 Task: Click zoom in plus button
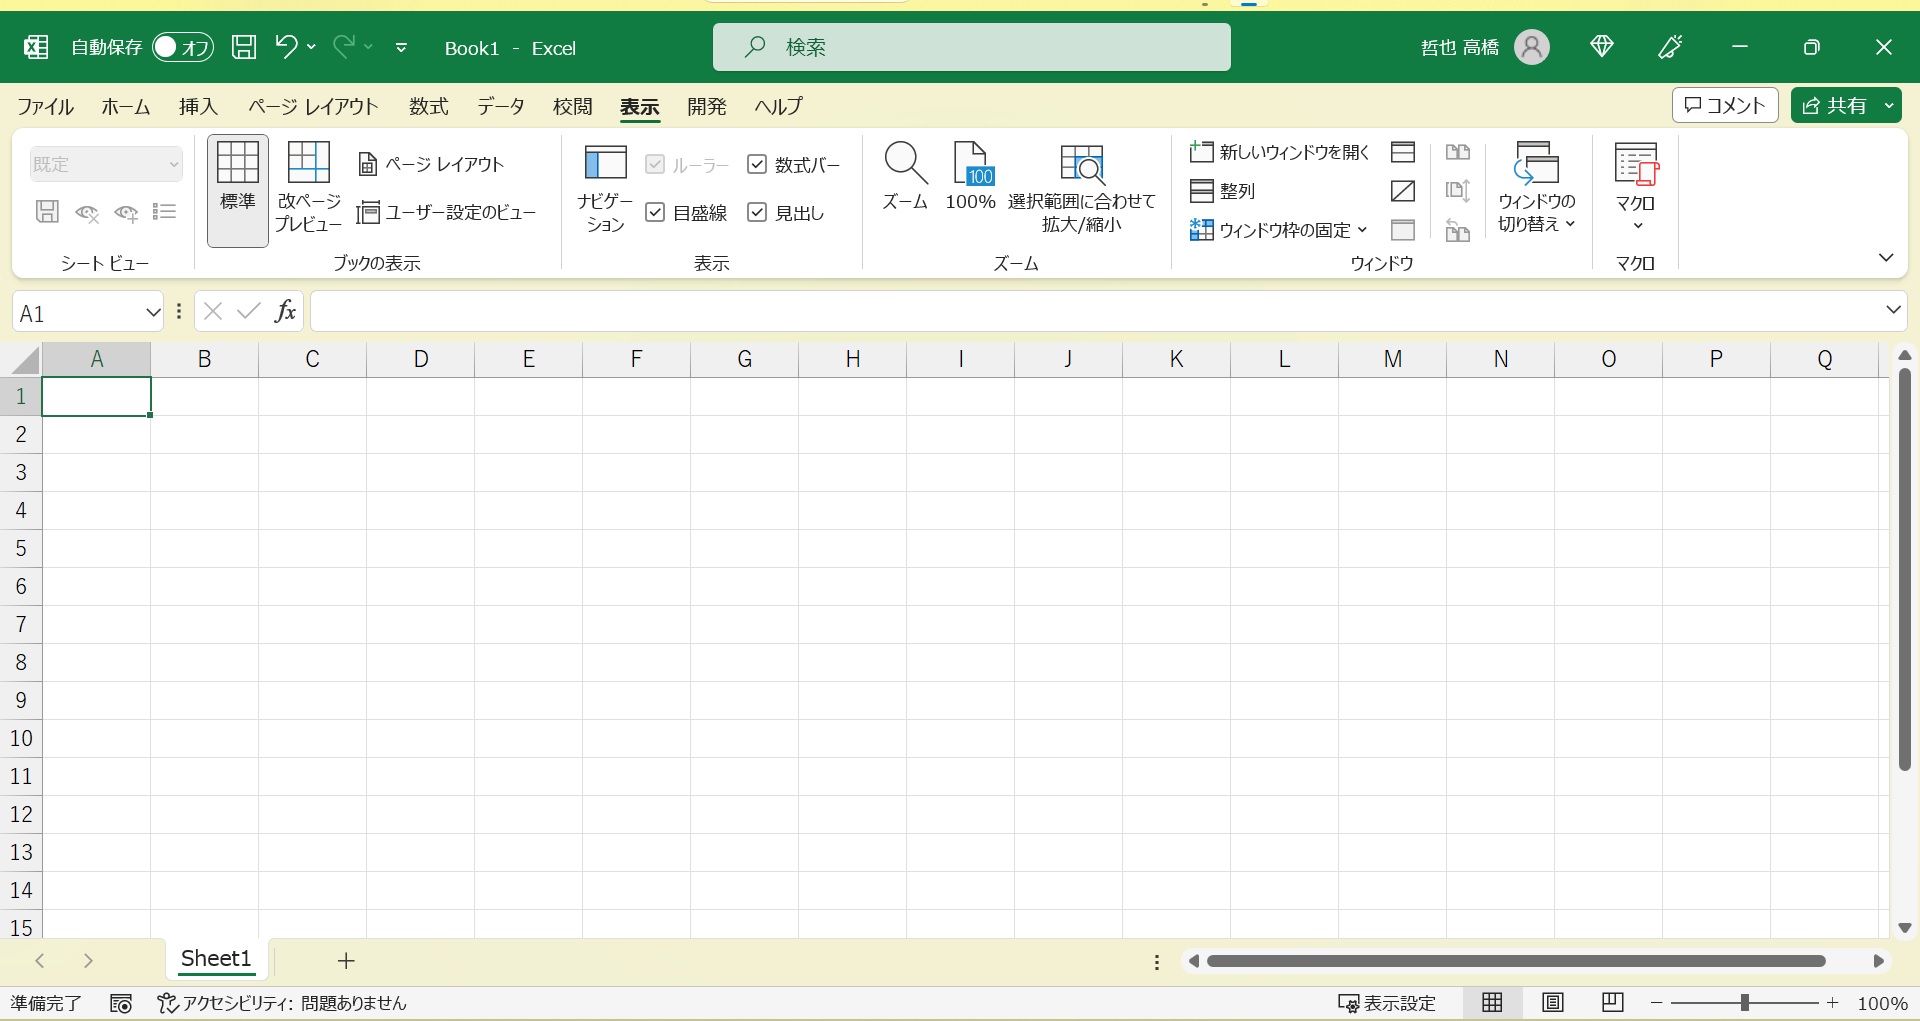1832,1003
